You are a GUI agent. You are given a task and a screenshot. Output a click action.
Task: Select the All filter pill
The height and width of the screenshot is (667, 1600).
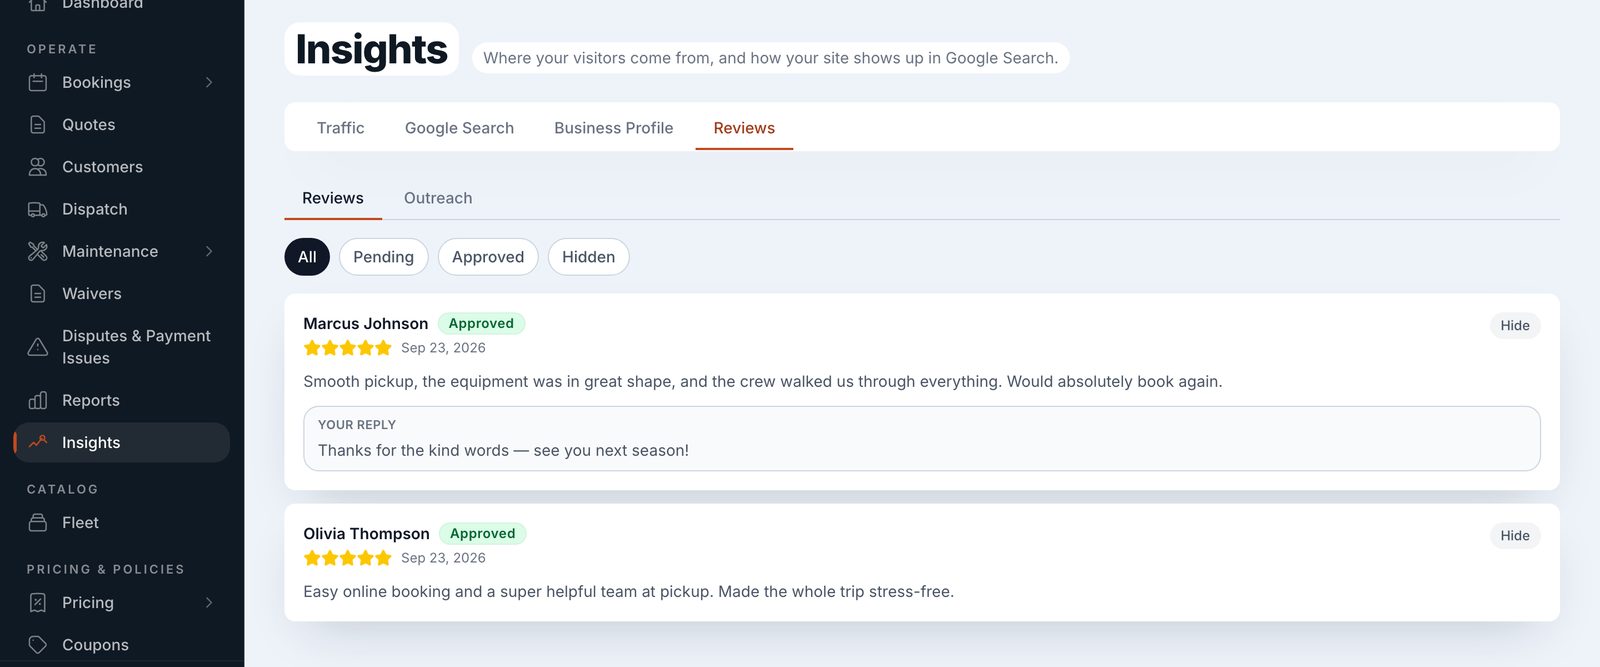[x=307, y=257]
